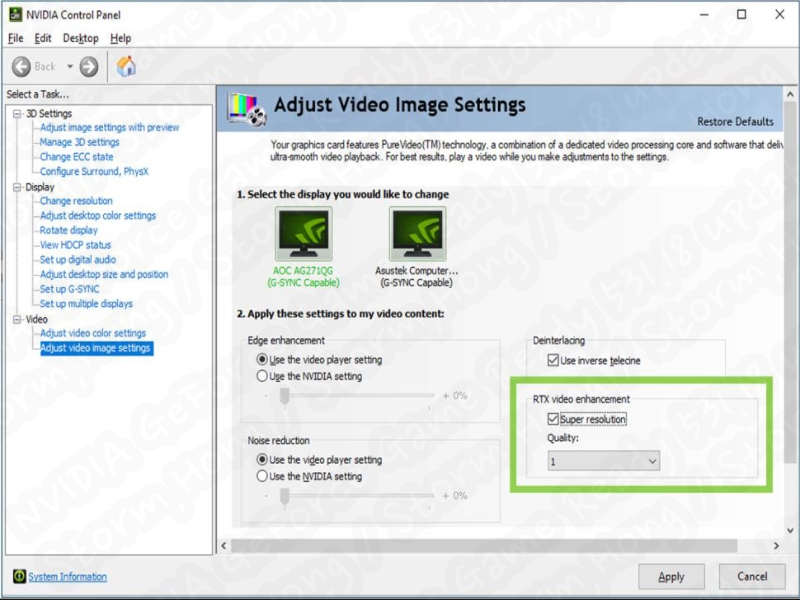Click the vertical scrollbar down arrow

coord(790,530)
